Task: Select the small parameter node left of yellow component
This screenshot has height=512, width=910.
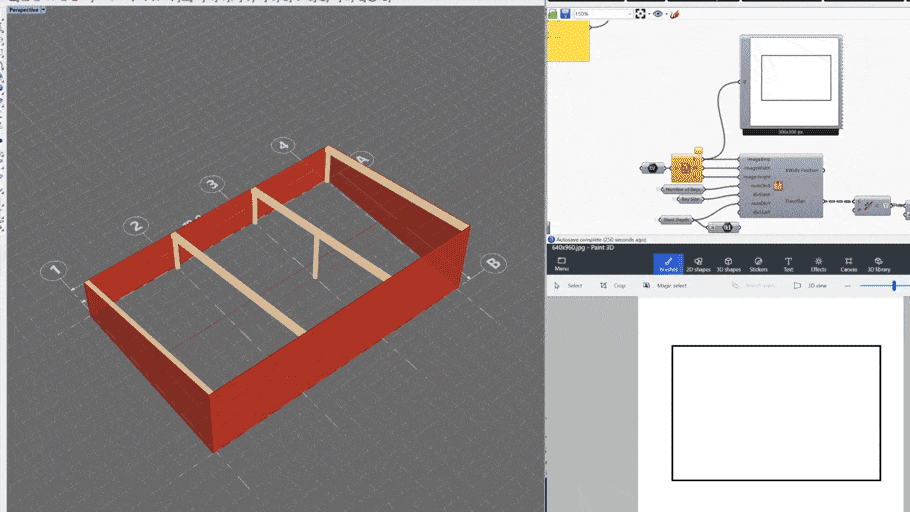Action: coord(652,168)
